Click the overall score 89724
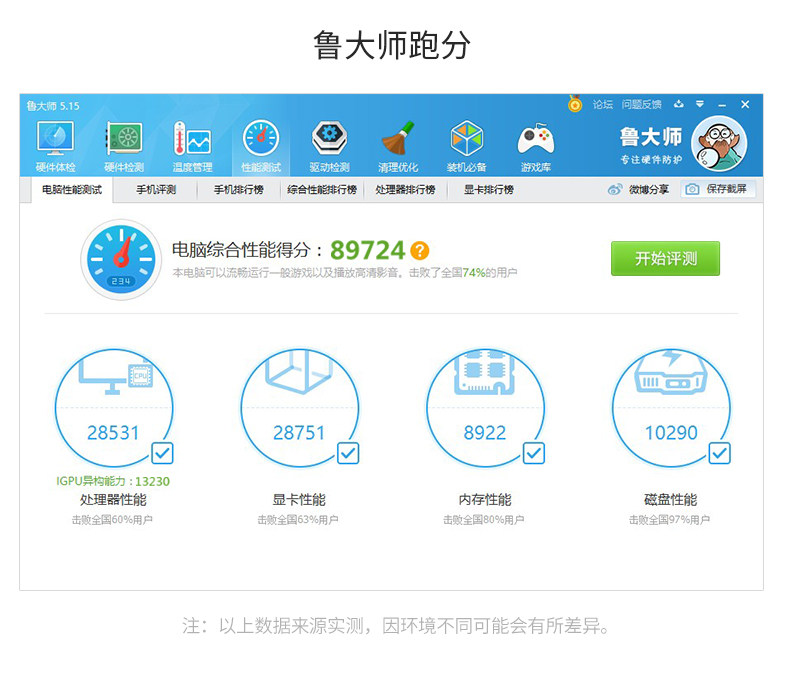 coord(368,250)
